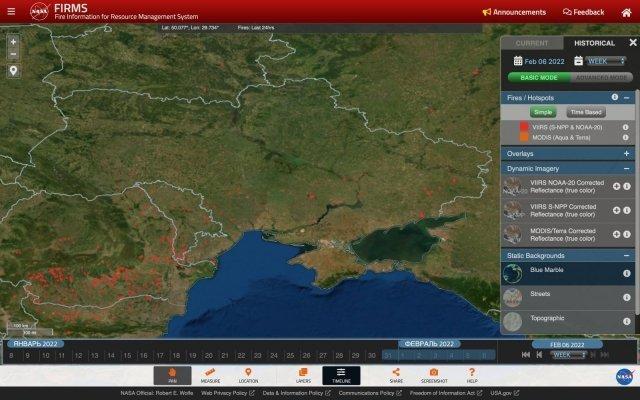Zoom out on the map

(13, 56)
